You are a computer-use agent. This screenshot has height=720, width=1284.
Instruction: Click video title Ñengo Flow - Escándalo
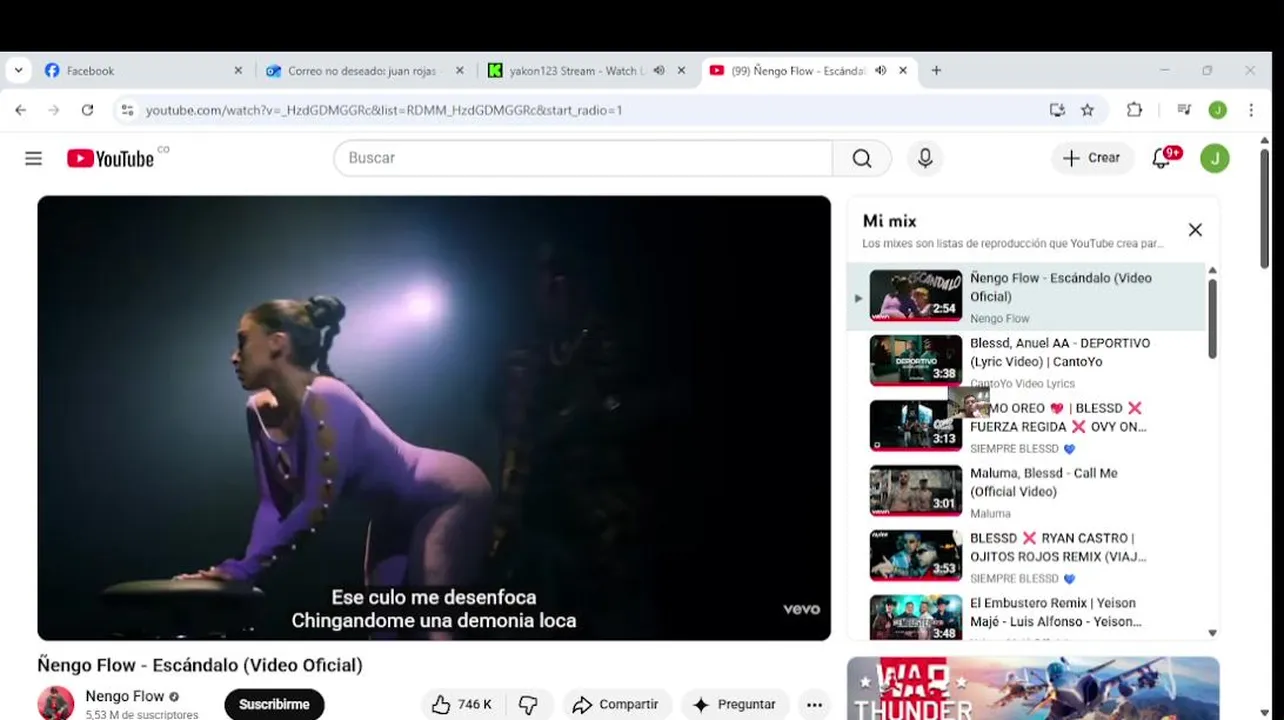[x=200, y=665]
